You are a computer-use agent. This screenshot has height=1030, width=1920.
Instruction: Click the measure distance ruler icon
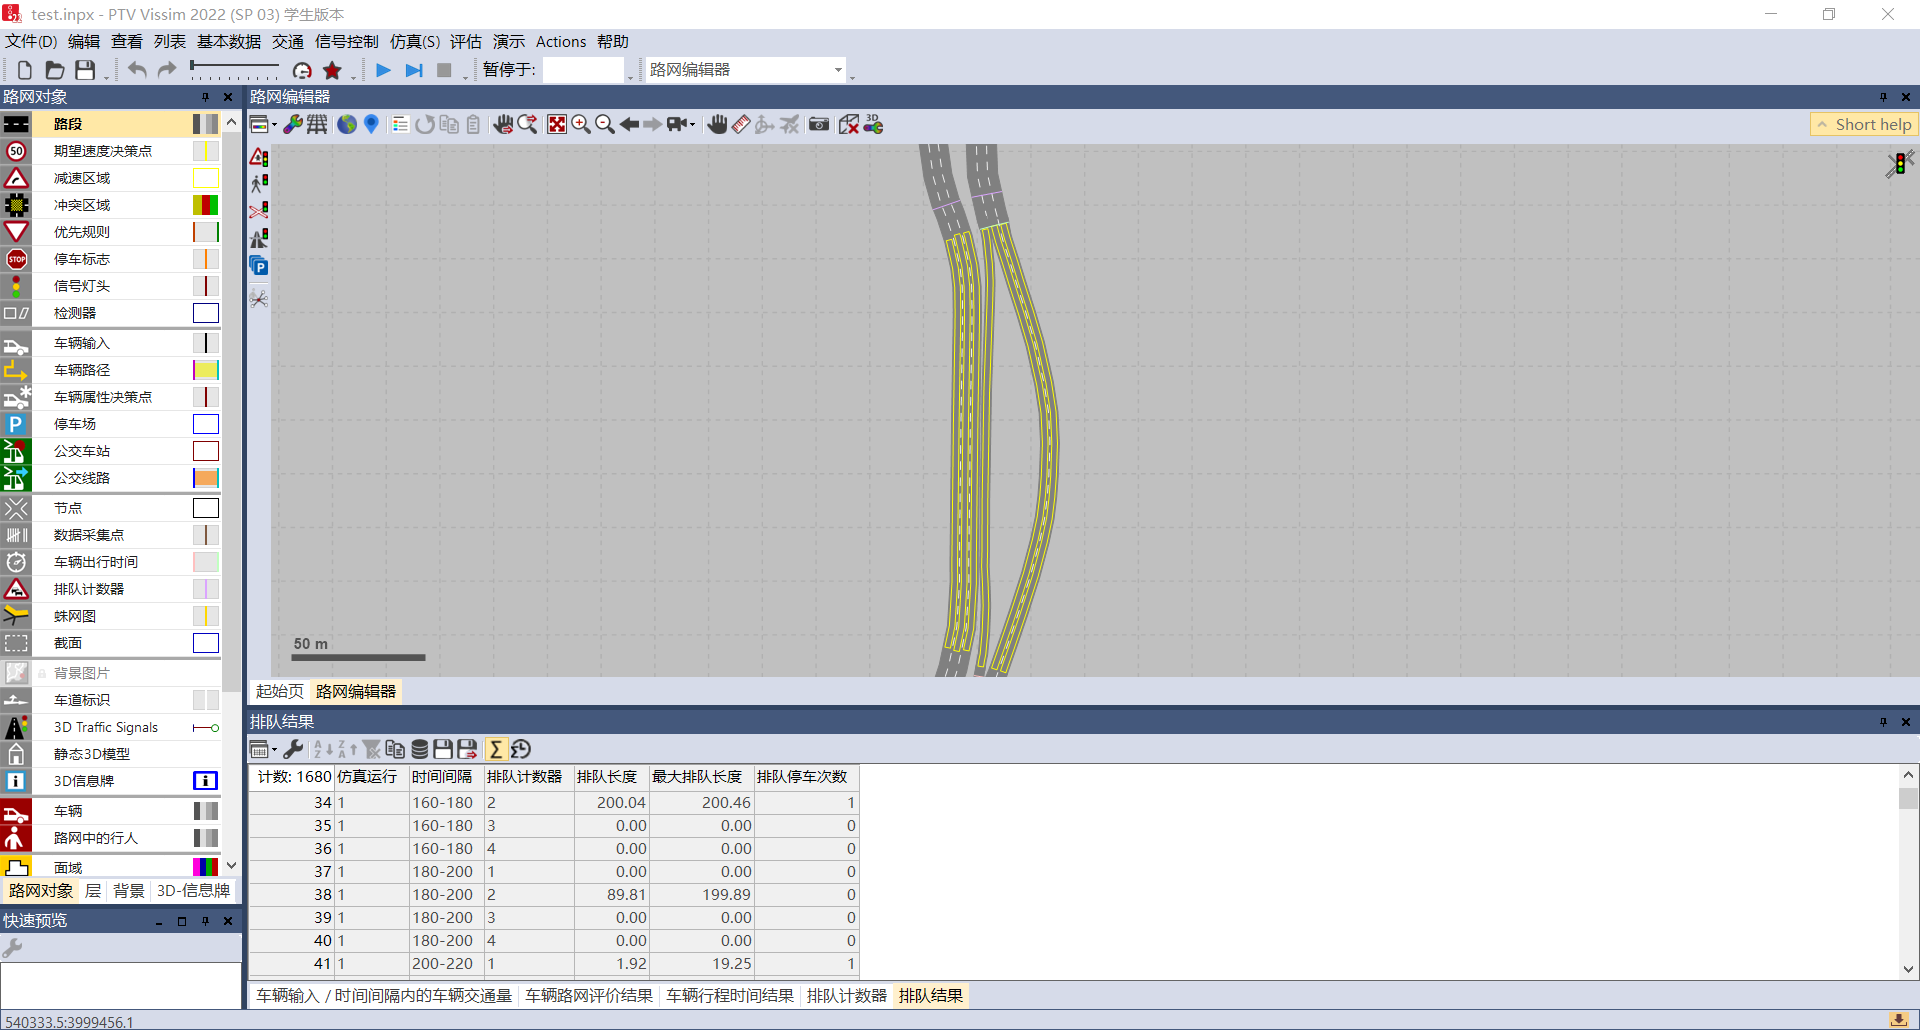click(741, 124)
